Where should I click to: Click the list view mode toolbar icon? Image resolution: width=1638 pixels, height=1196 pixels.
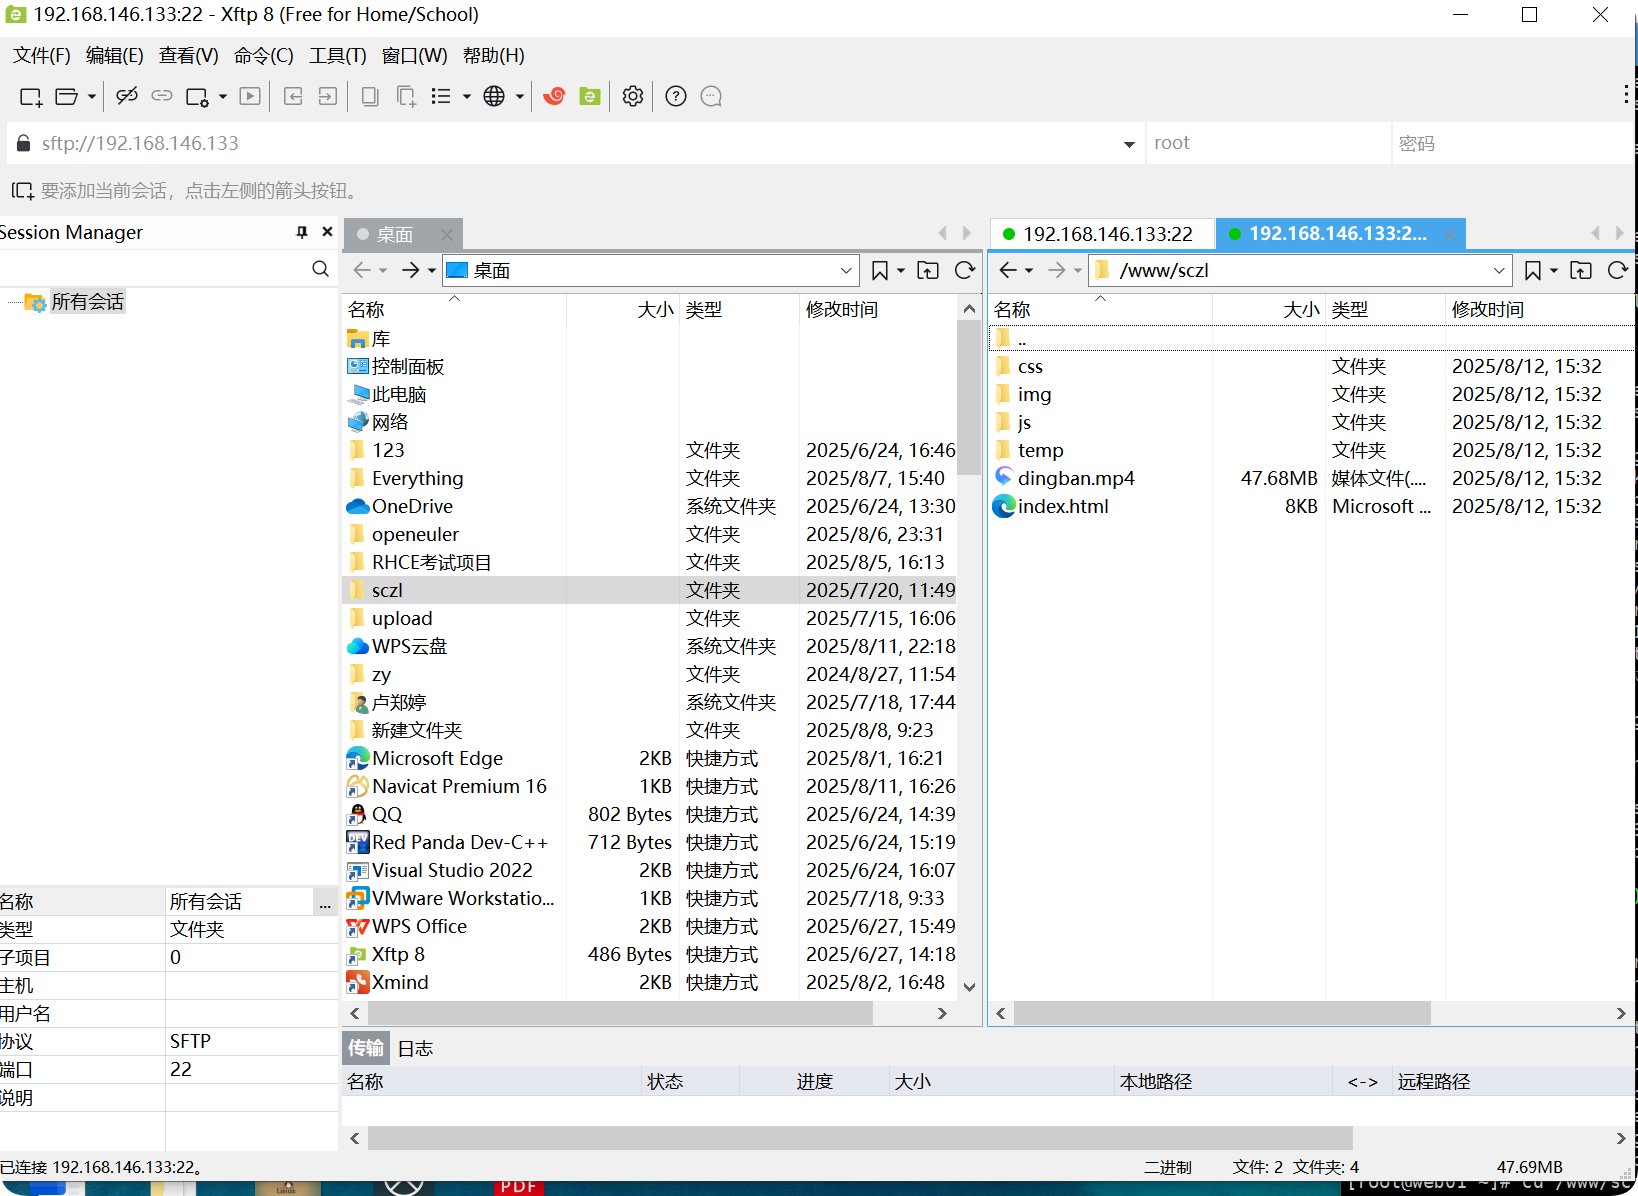click(441, 96)
